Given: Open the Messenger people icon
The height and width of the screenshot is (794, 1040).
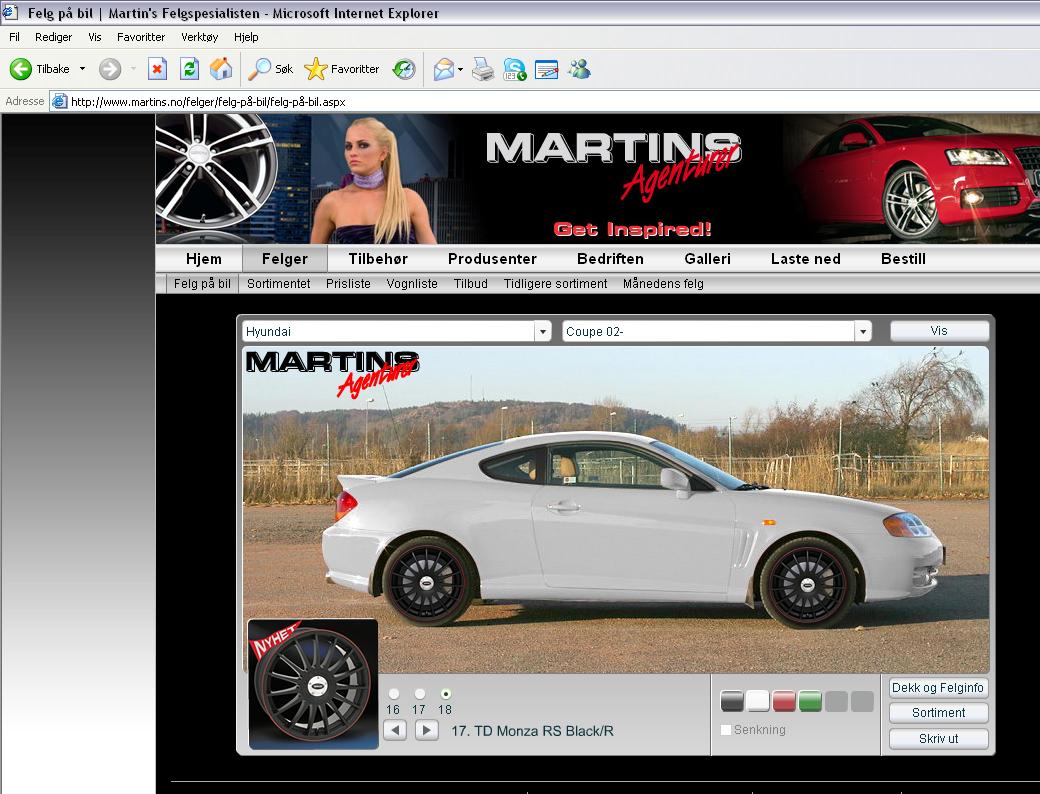Looking at the screenshot, I should click(579, 69).
